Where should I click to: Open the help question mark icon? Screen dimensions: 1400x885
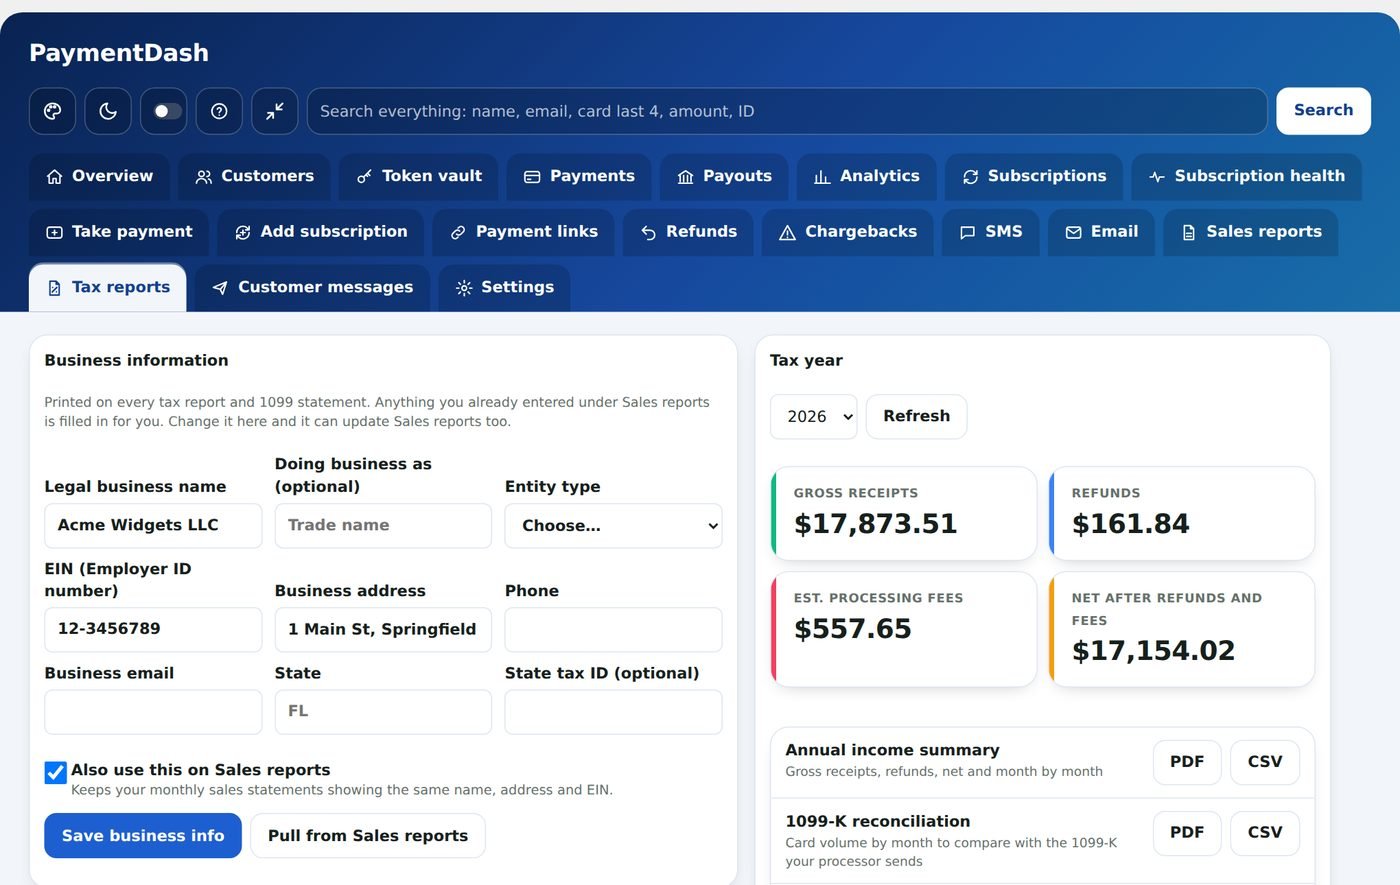click(x=219, y=111)
